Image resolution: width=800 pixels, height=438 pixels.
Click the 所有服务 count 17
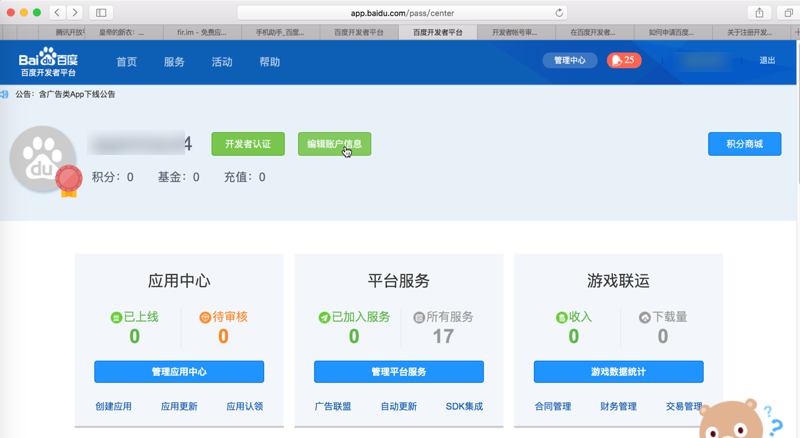[x=443, y=336]
